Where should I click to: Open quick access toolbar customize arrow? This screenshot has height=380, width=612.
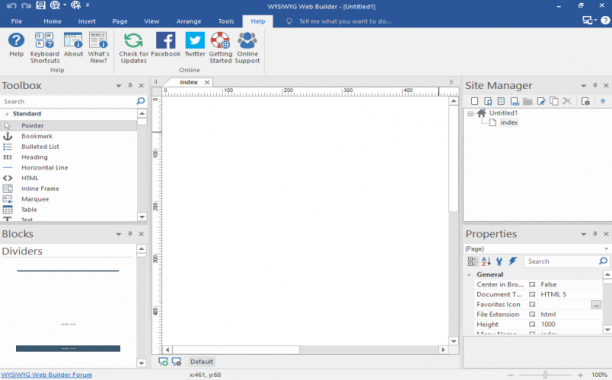pyautogui.click(x=87, y=5)
